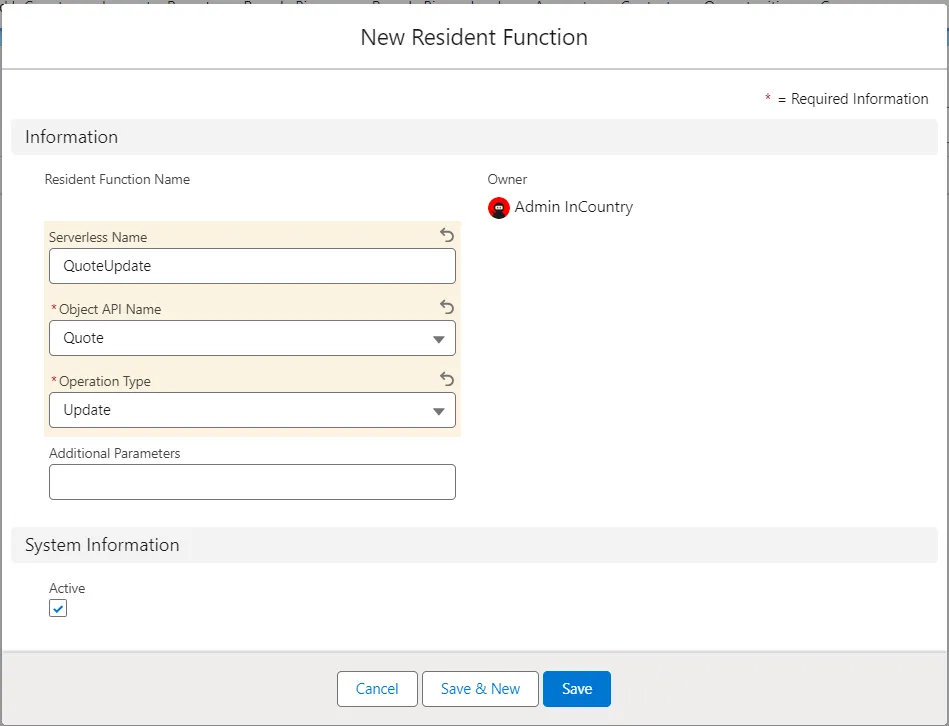Image resolution: width=949 pixels, height=726 pixels.
Task: Click the undo icon for Object API Name
Action: click(x=447, y=308)
